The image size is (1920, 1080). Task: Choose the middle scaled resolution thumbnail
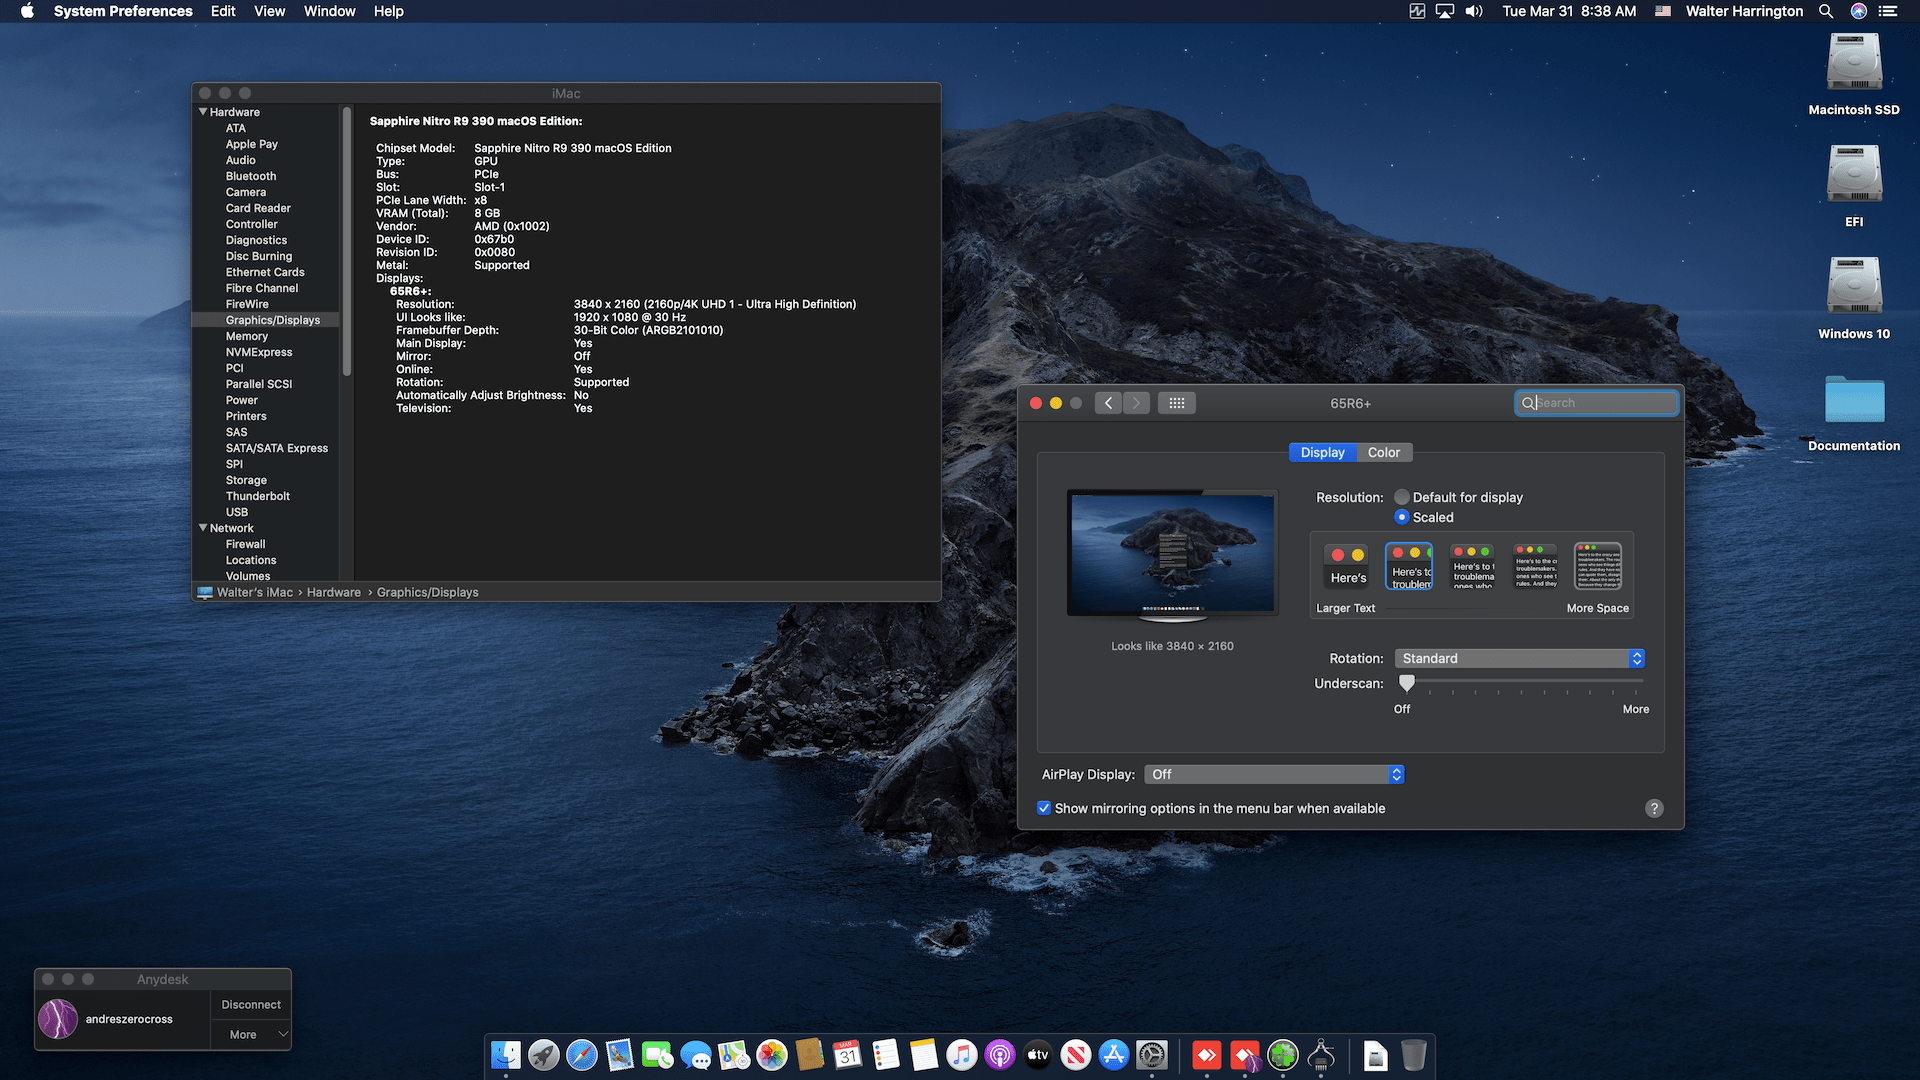point(1473,566)
